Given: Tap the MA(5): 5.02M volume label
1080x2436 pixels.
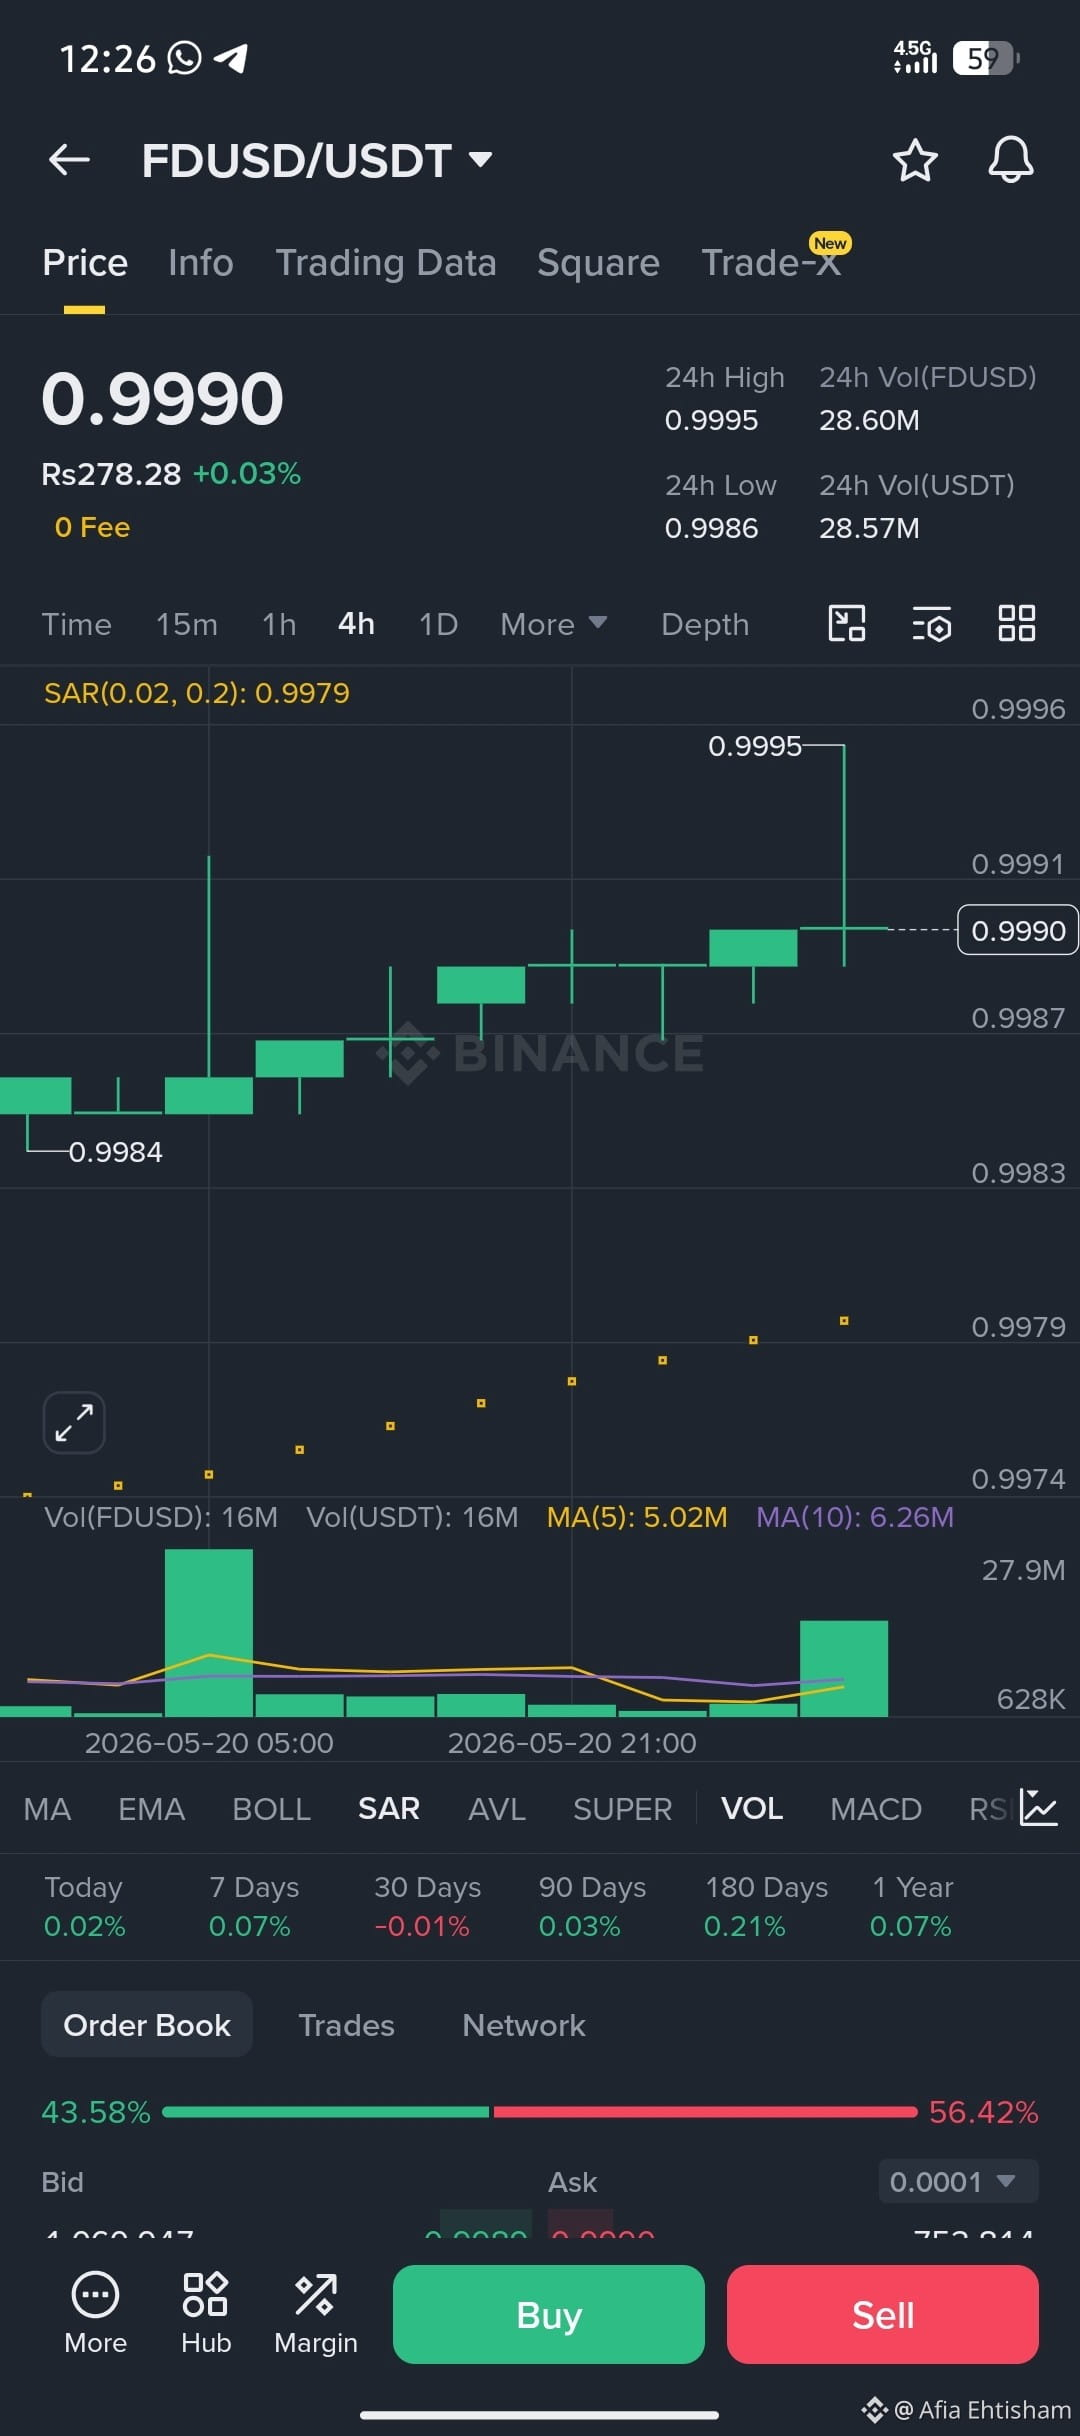Looking at the screenshot, I should [637, 1517].
